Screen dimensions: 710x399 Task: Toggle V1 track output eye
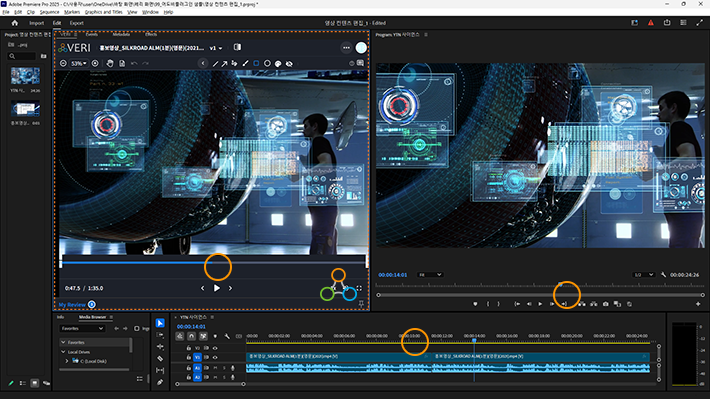tap(215, 357)
